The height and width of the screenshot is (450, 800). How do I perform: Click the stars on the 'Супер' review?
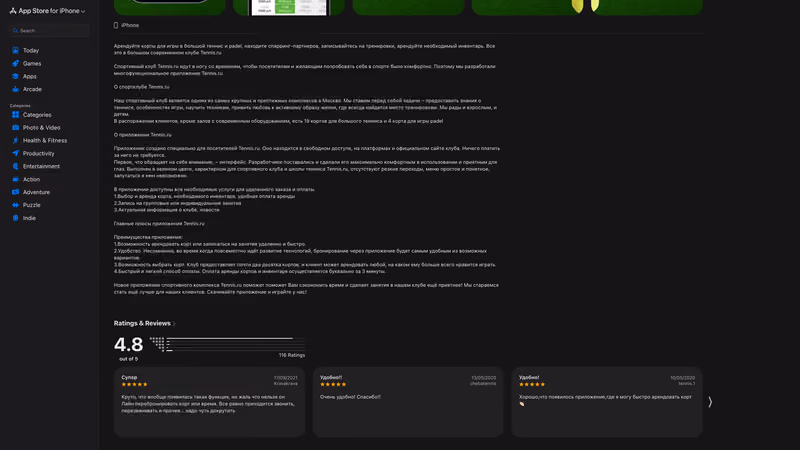[134, 384]
